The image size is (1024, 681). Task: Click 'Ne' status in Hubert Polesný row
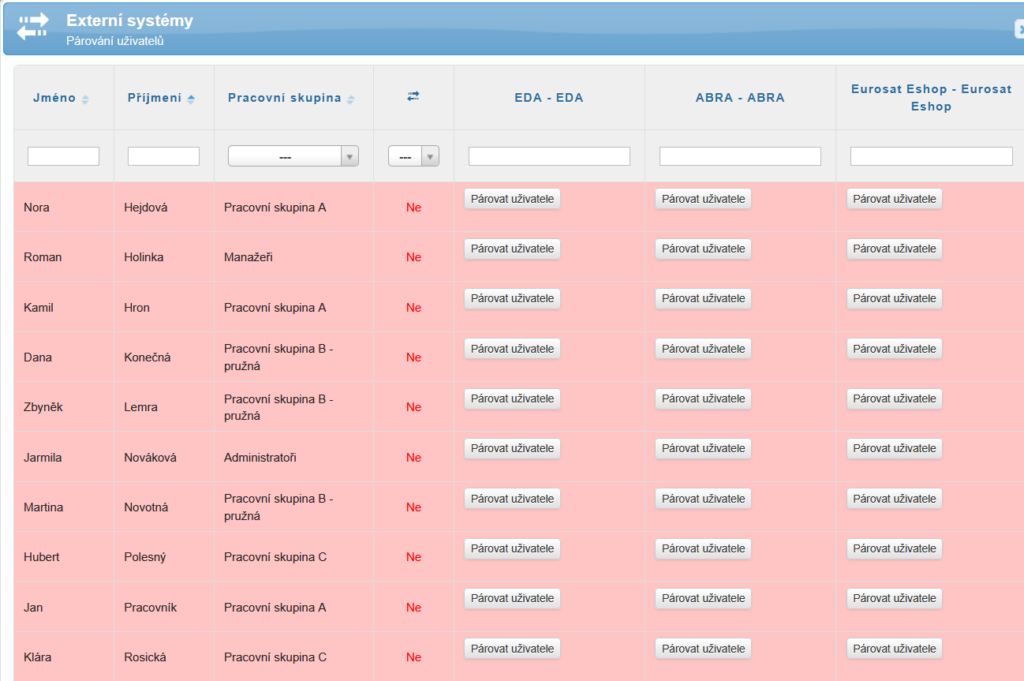pos(413,557)
